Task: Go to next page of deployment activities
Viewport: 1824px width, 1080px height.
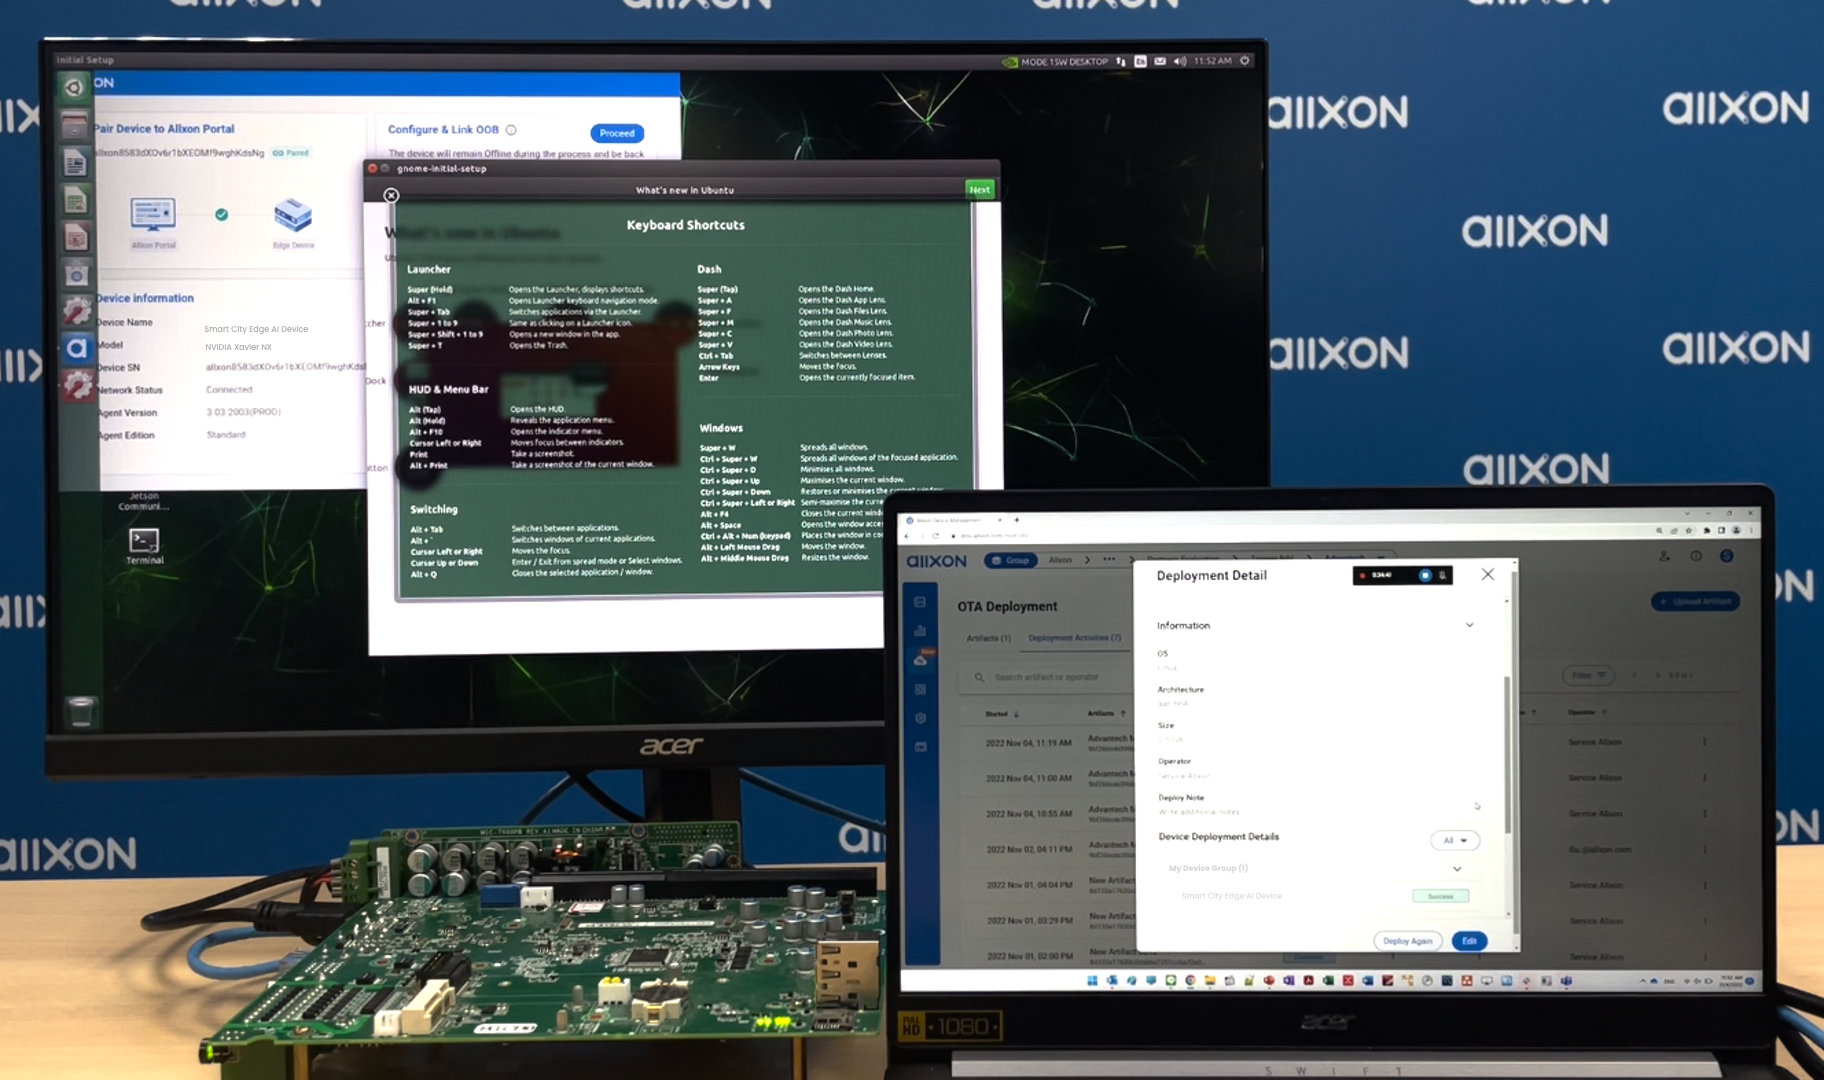Action: tap(1657, 675)
